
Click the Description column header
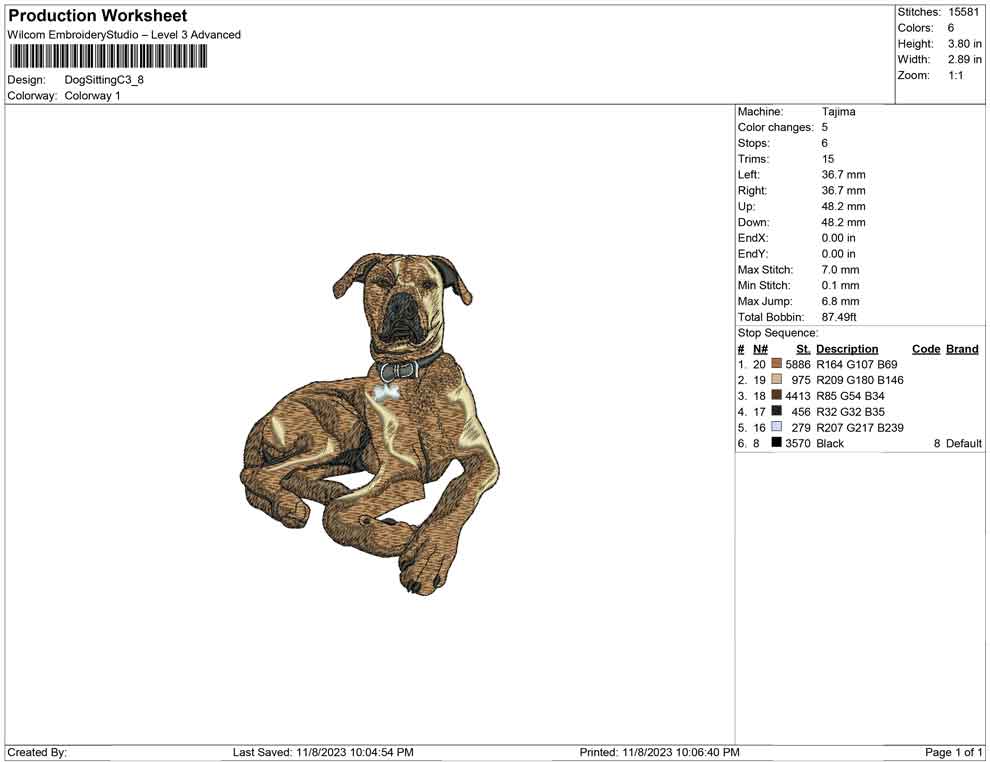coord(847,349)
